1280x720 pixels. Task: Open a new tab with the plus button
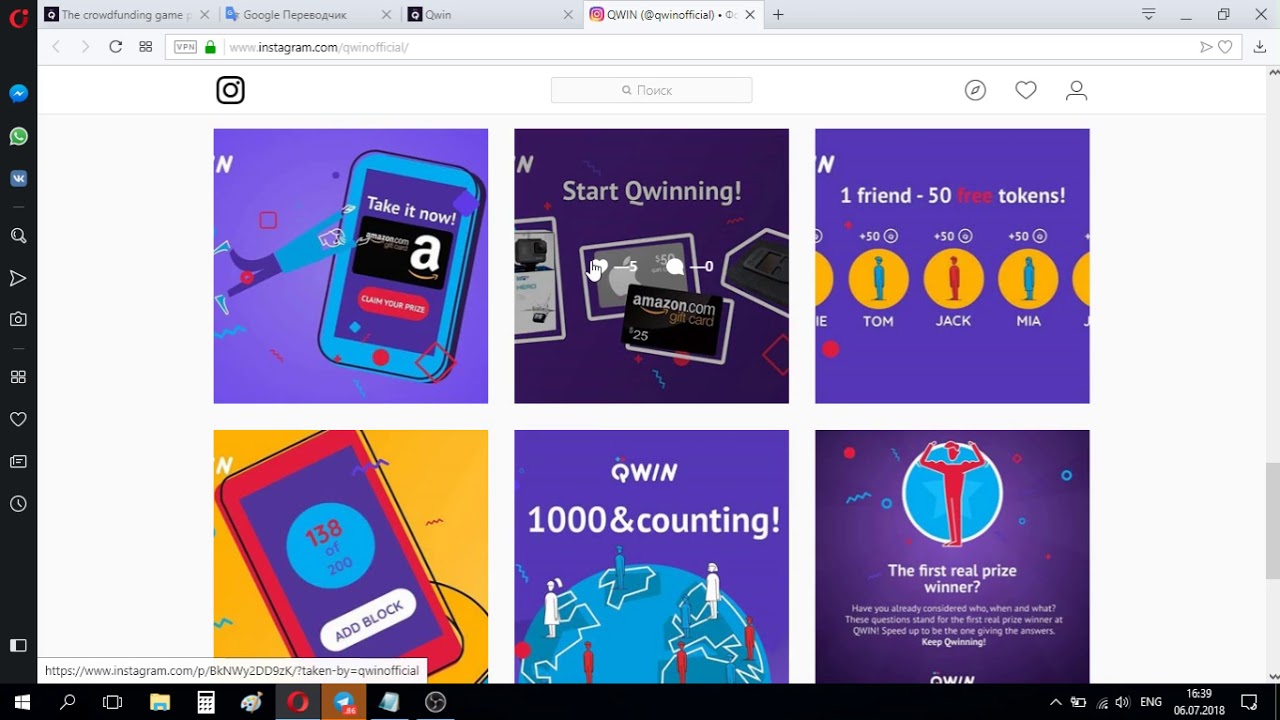(x=778, y=15)
